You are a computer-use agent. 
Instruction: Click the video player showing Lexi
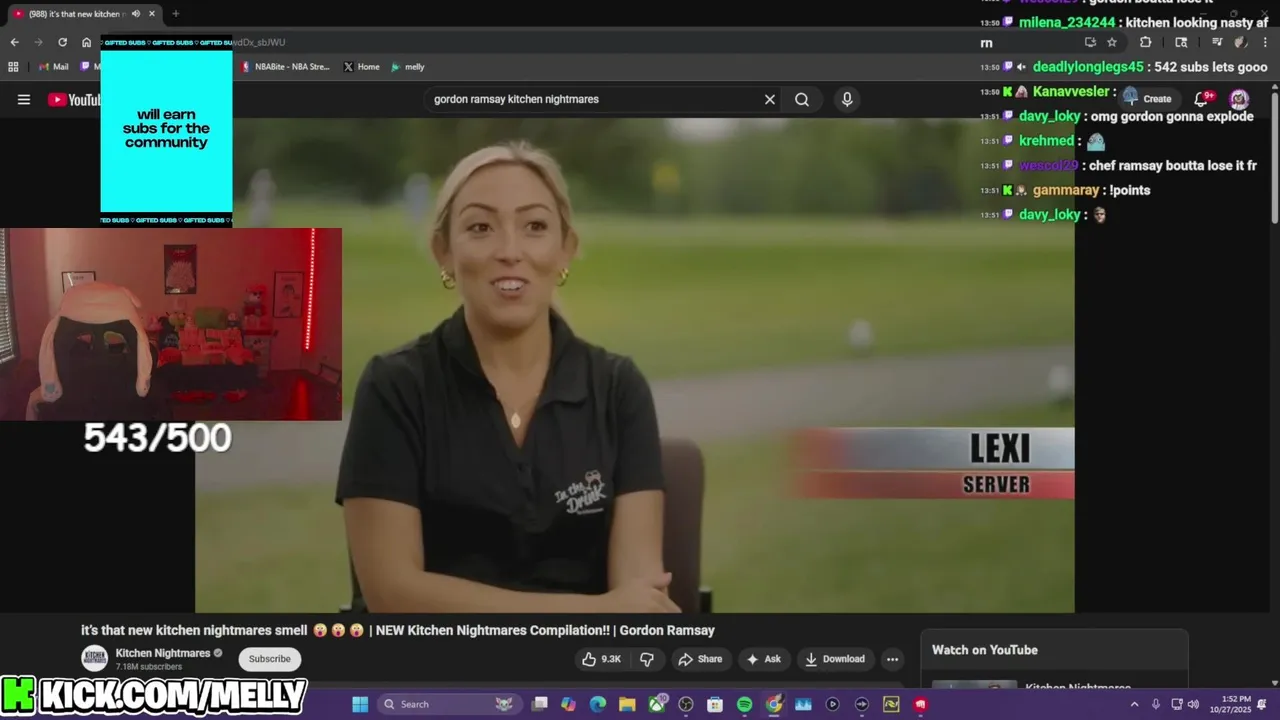[635, 365]
